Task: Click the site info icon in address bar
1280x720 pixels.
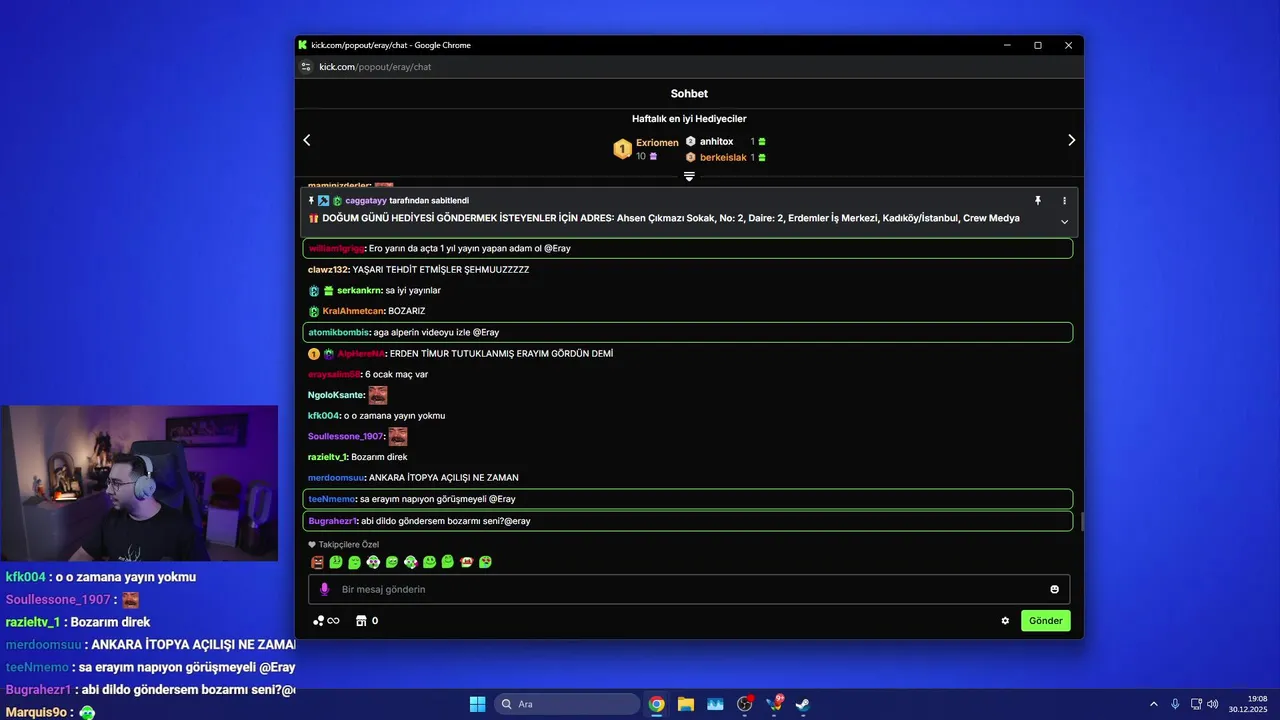Action: [x=306, y=67]
